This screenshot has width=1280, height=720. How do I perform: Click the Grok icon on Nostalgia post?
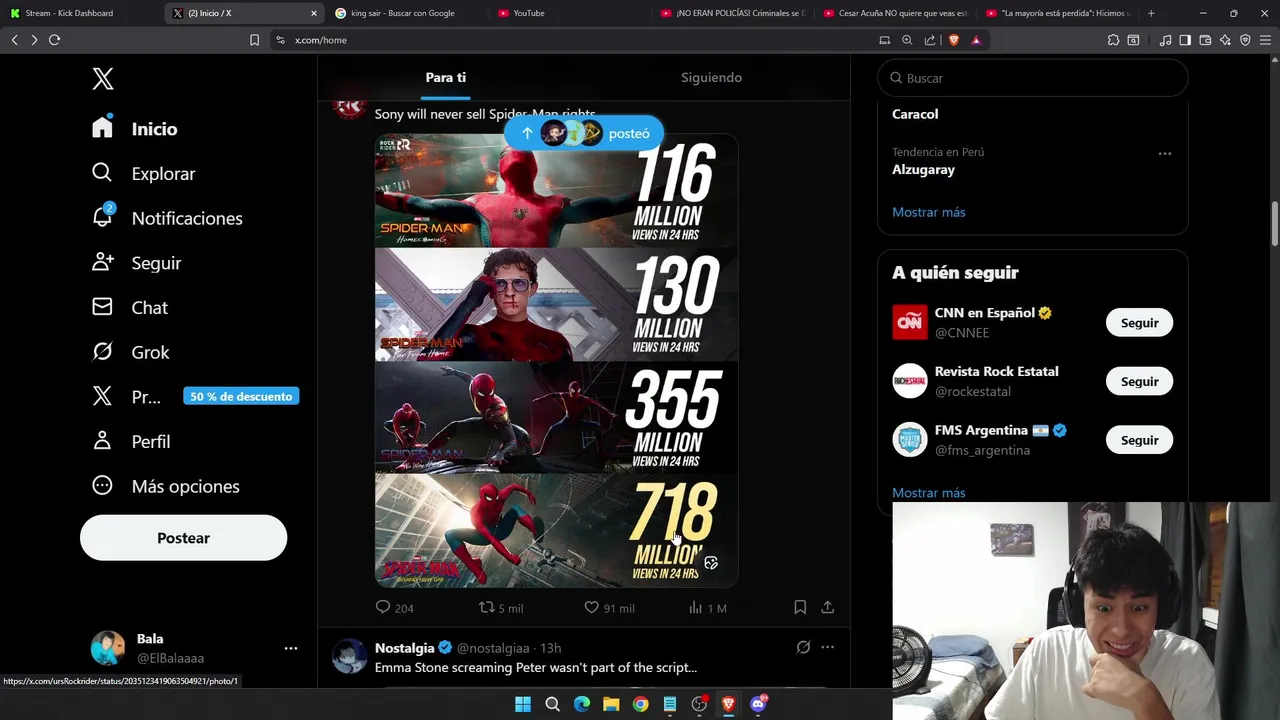(x=803, y=647)
